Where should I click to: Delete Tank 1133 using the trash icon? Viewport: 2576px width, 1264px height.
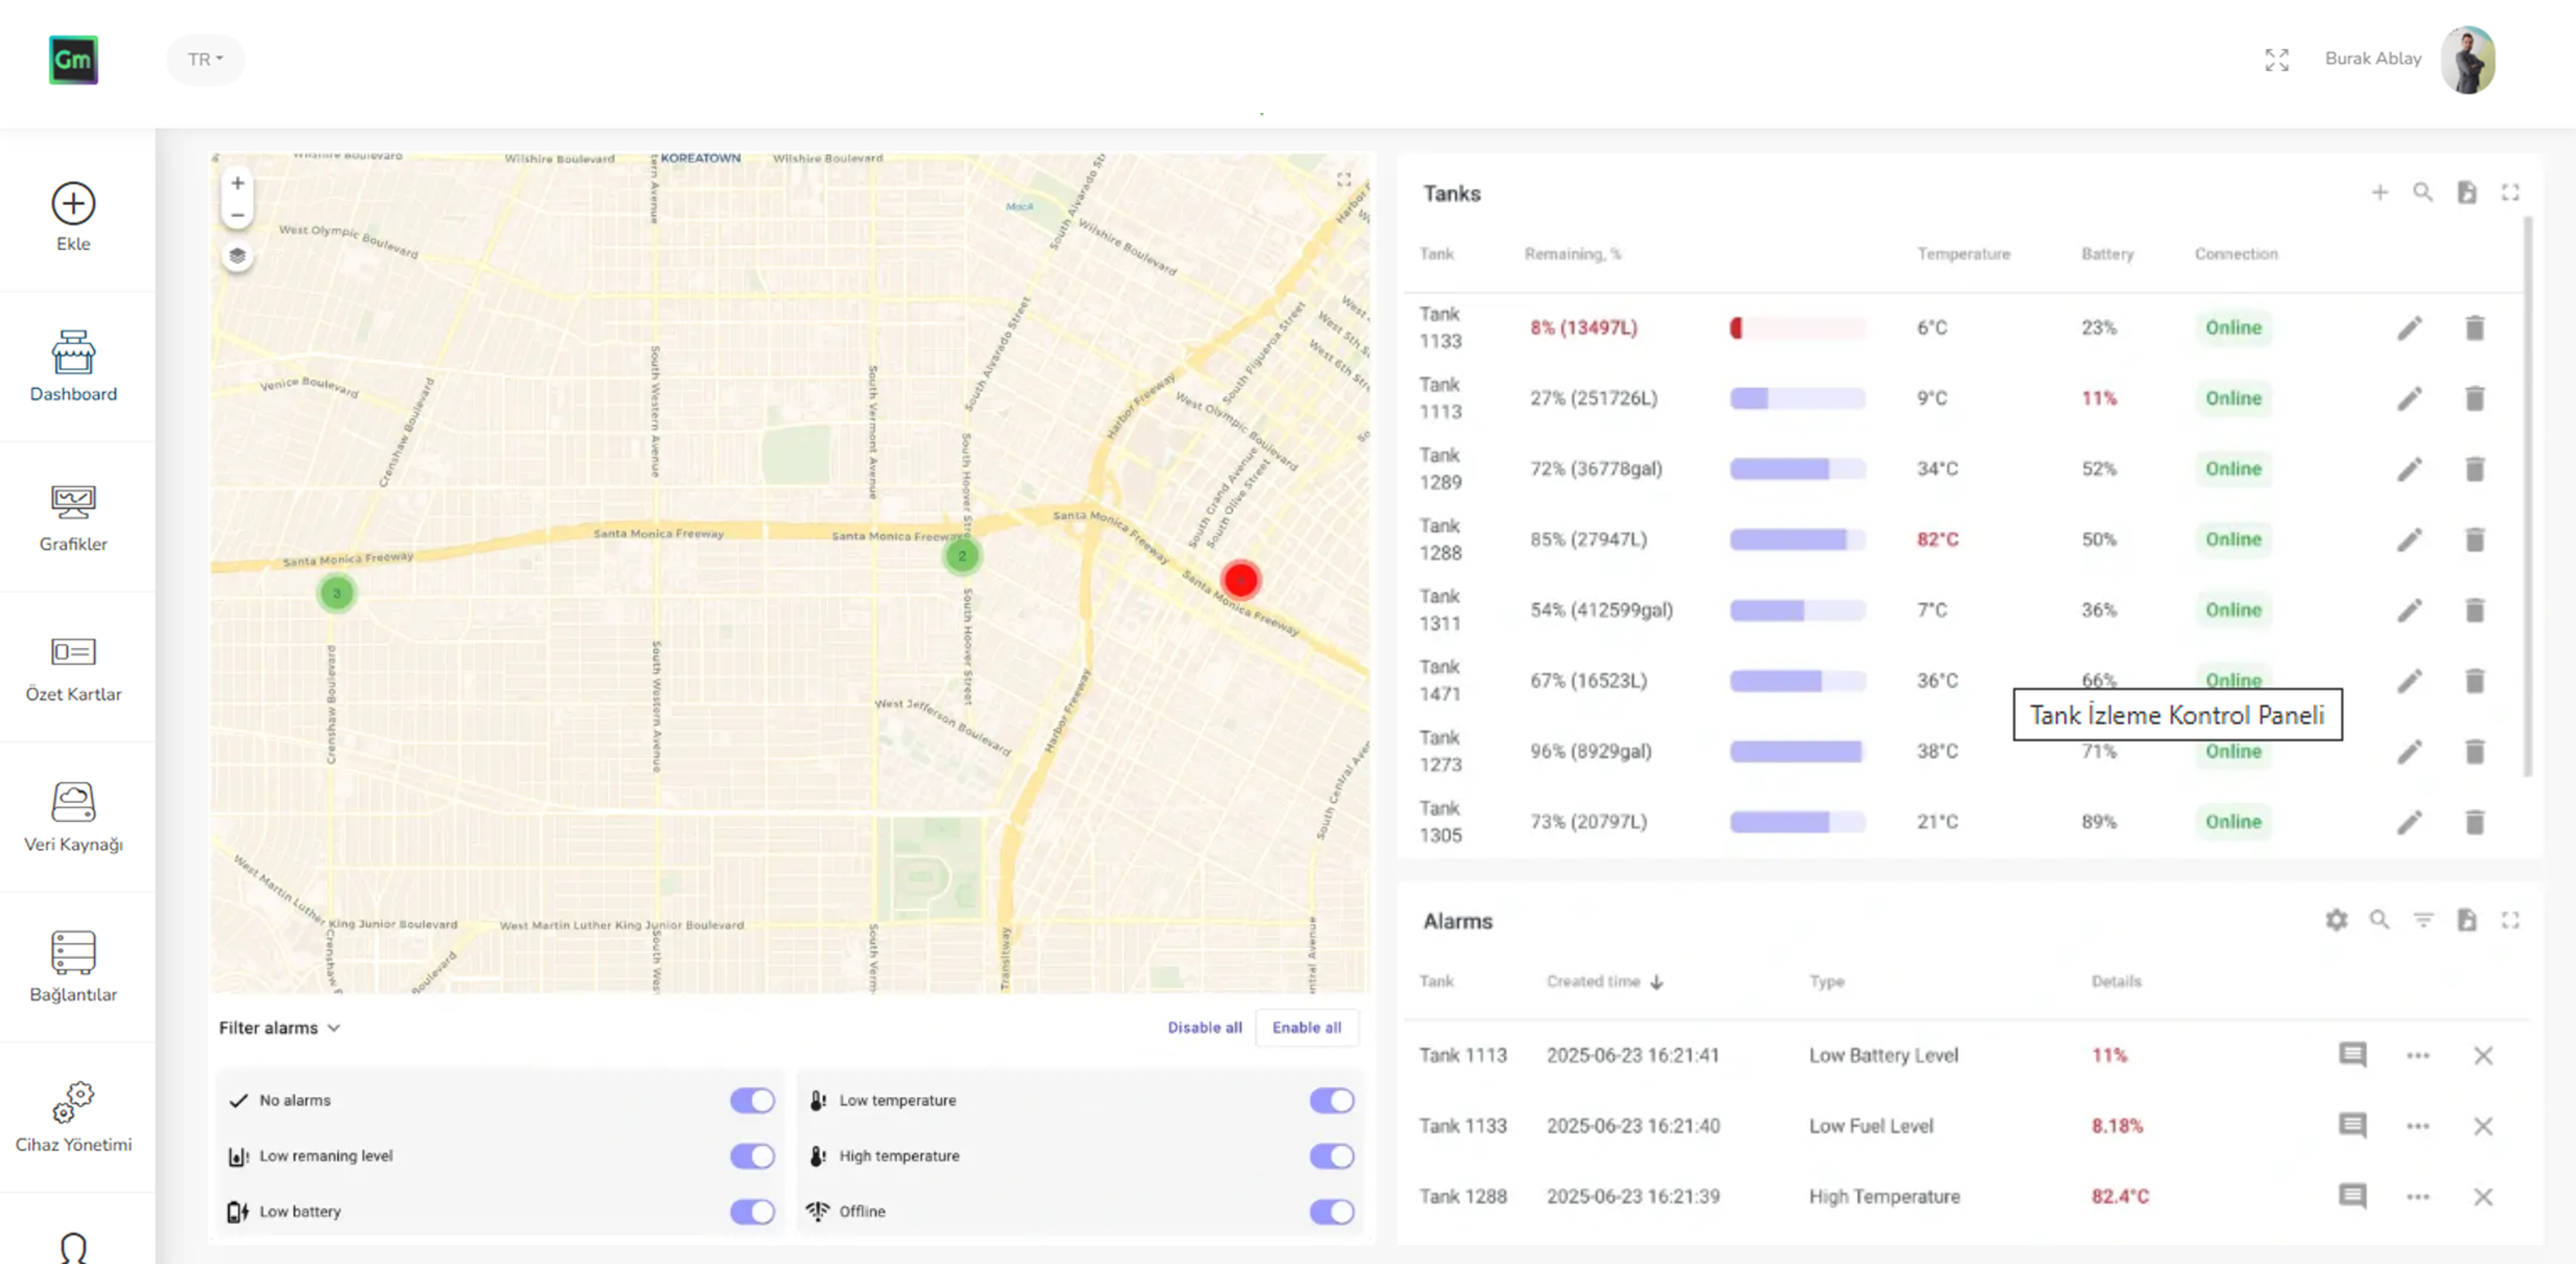[2476, 327]
